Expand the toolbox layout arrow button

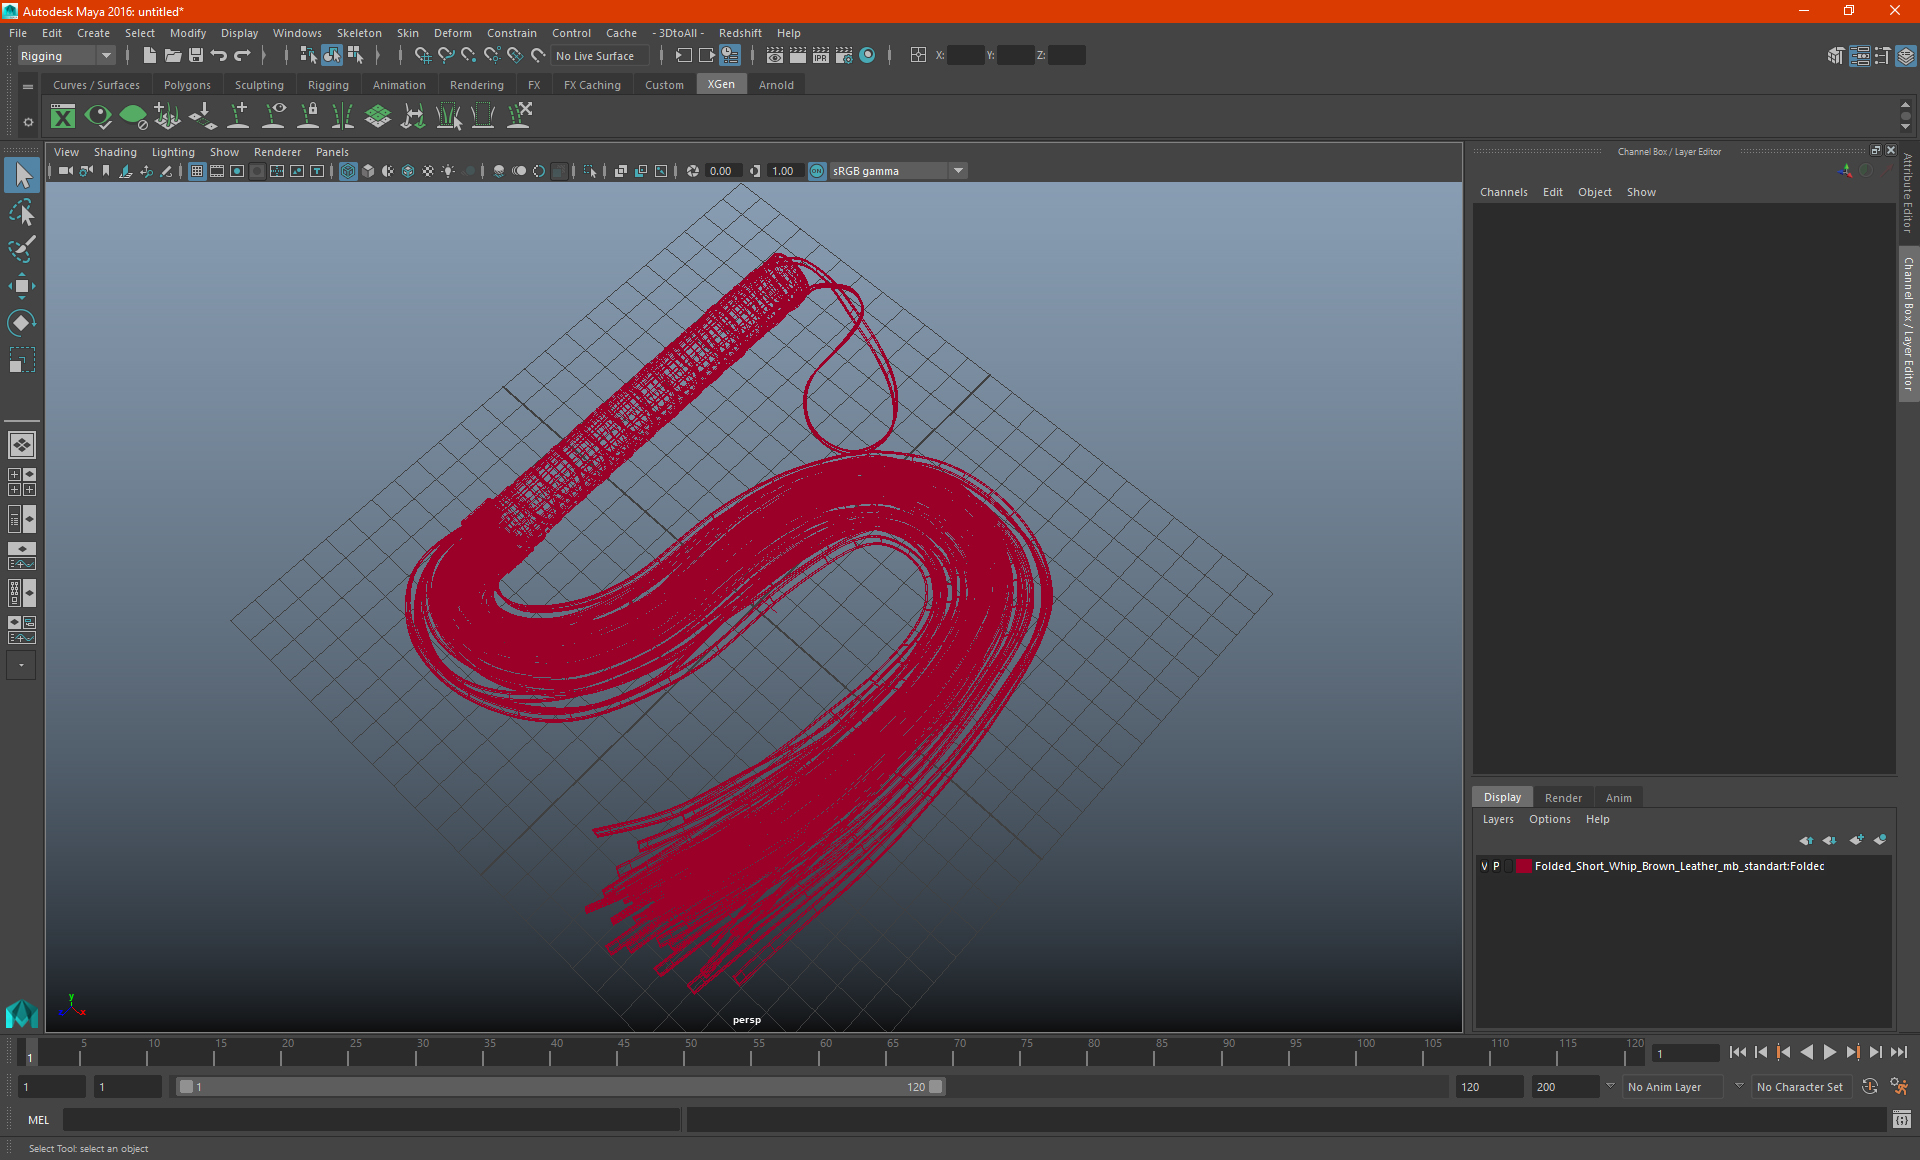point(21,665)
